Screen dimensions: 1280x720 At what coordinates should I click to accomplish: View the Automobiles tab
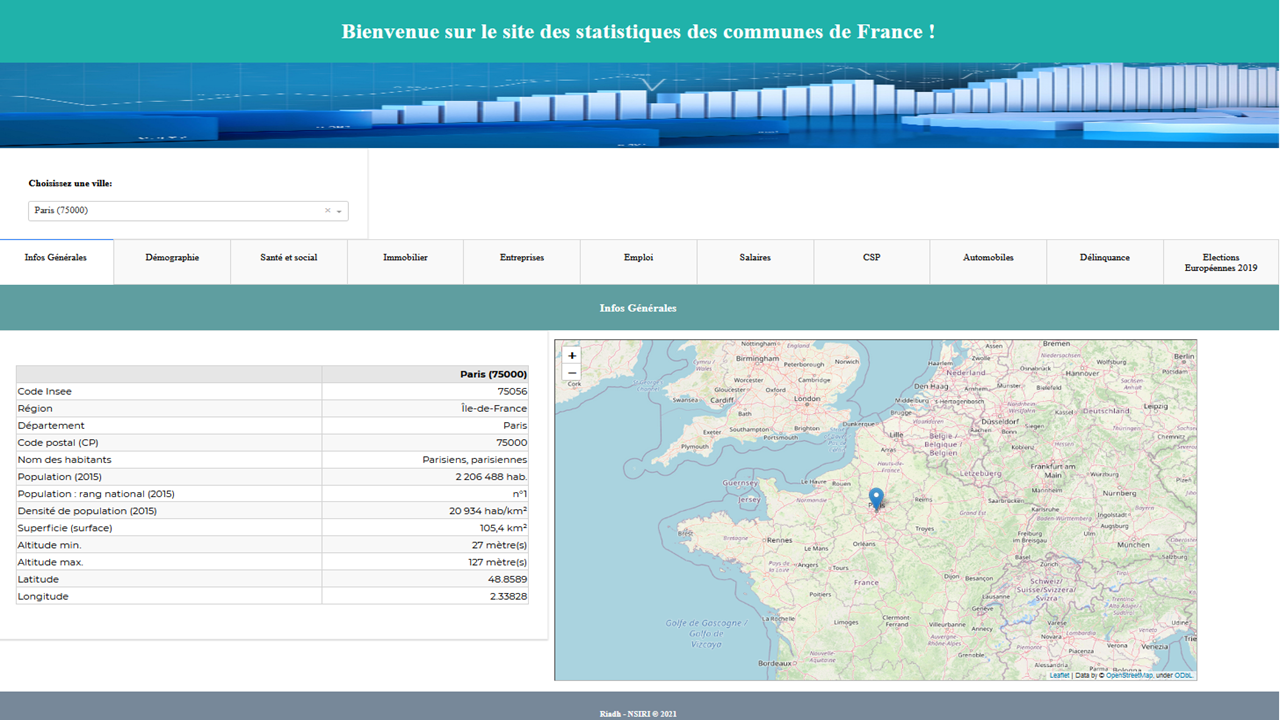pyautogui.click(x=988, y=258)
